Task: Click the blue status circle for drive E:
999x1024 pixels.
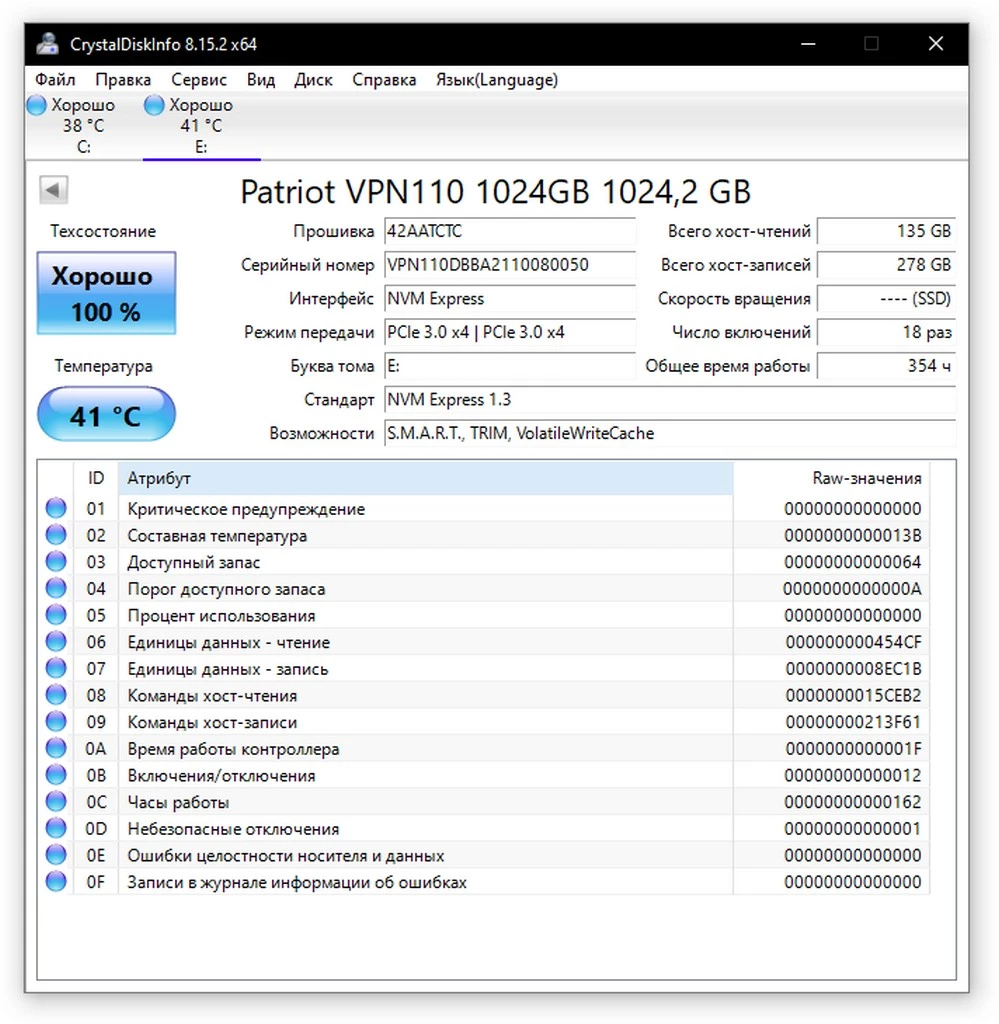Action: [154, 105]
